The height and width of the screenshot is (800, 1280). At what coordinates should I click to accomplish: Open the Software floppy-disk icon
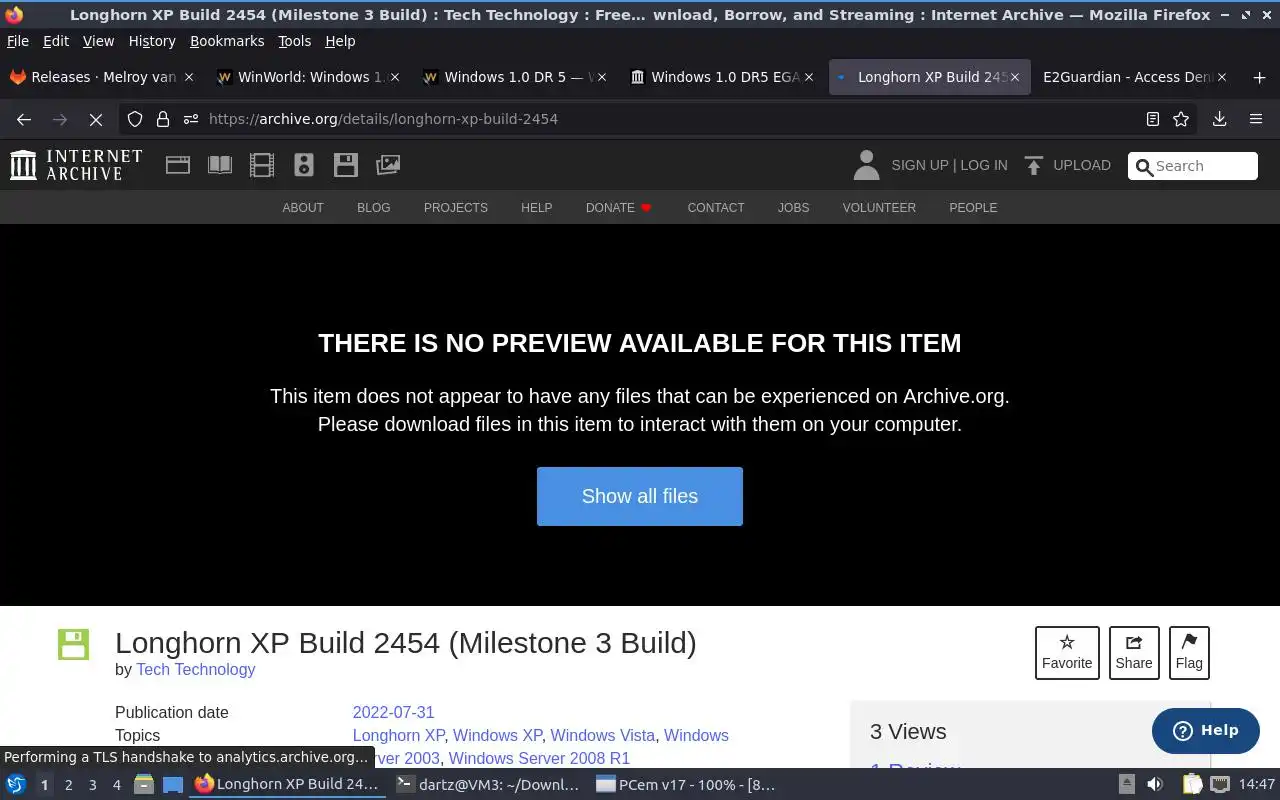346,165
